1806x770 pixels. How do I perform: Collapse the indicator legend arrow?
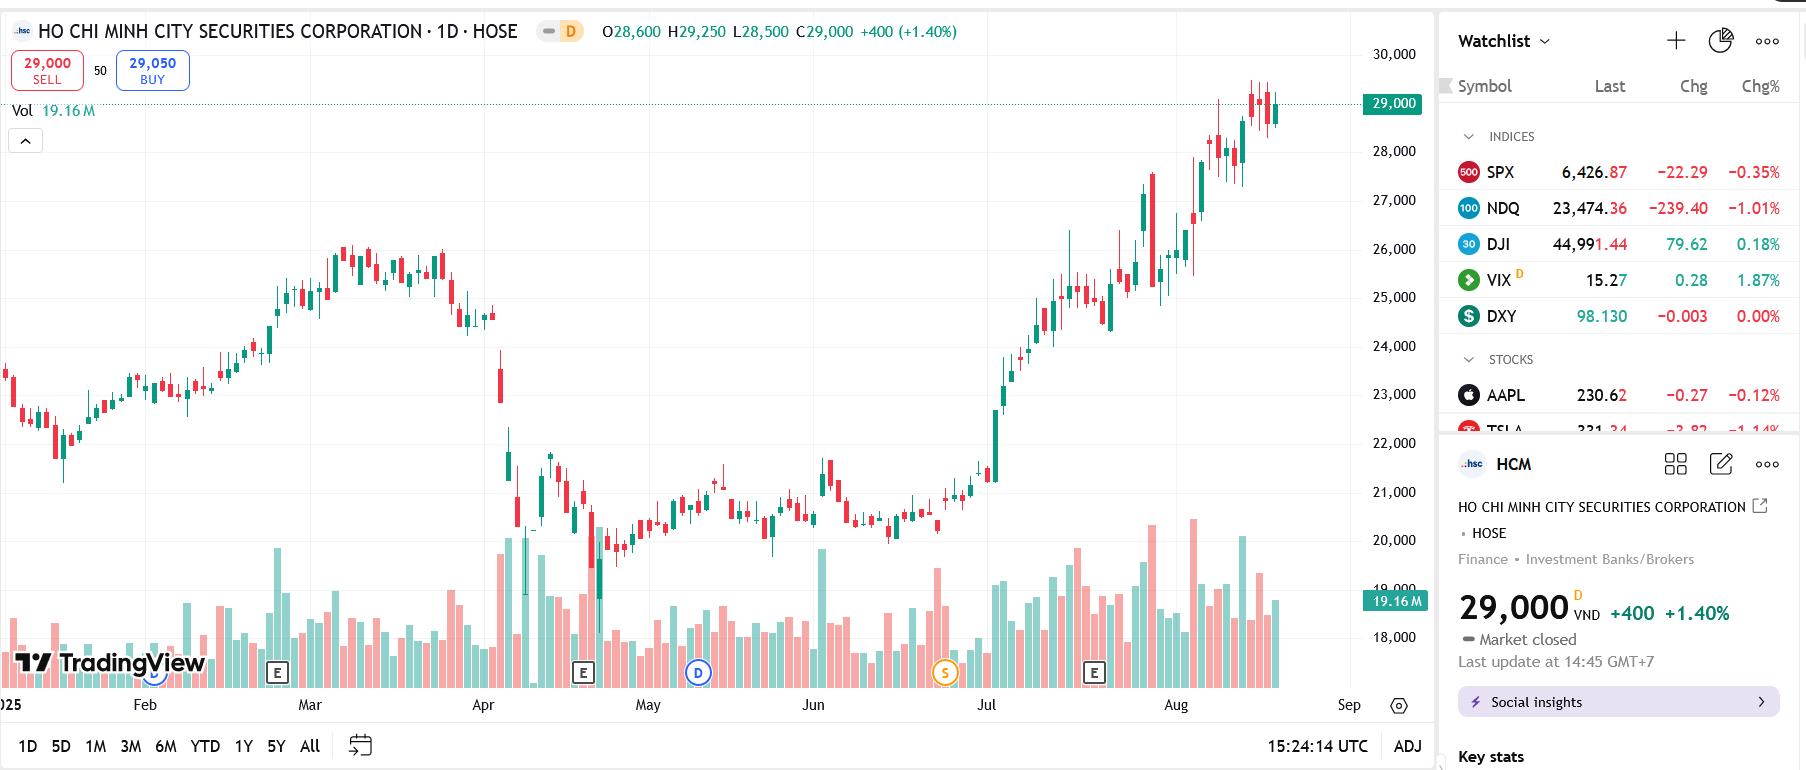point(26,141)
